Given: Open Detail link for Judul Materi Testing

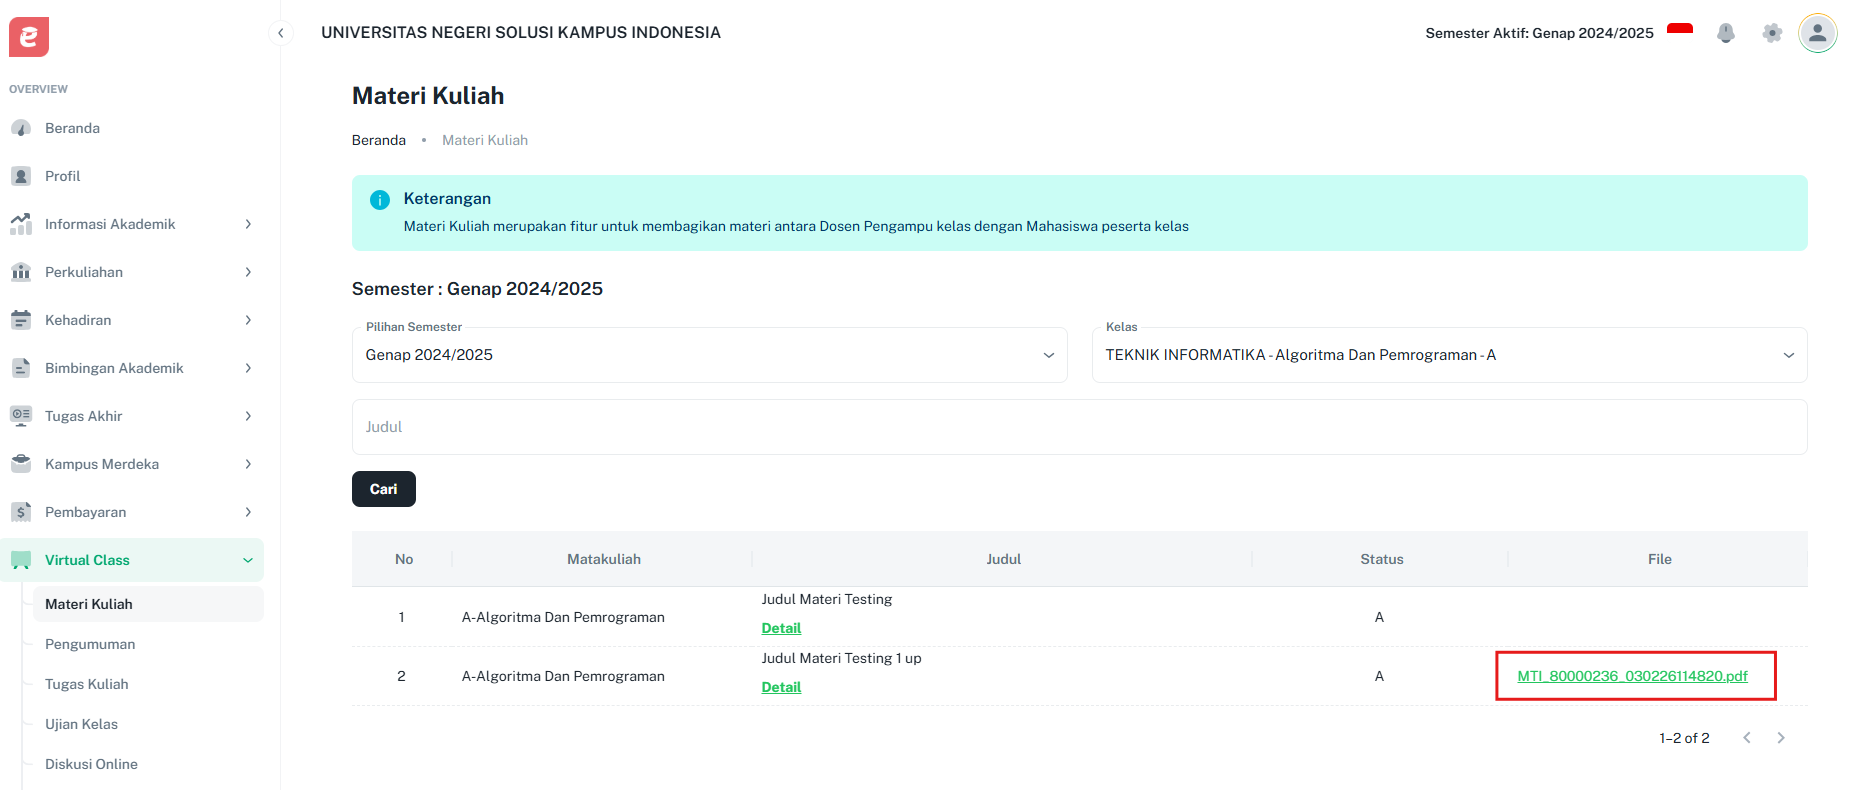Looking at the screenshot, I should pos(781,628).
